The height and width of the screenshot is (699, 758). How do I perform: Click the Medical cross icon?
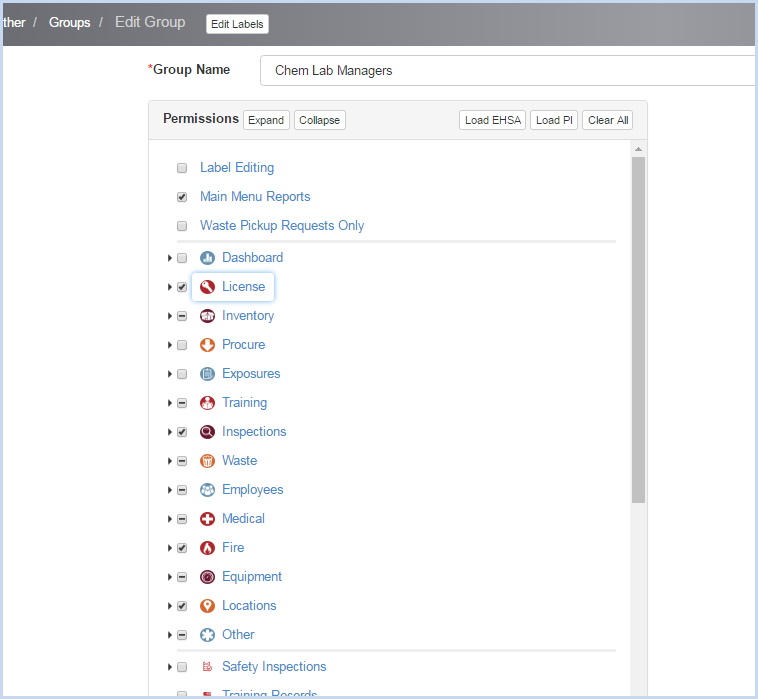(x=207, y=519)
